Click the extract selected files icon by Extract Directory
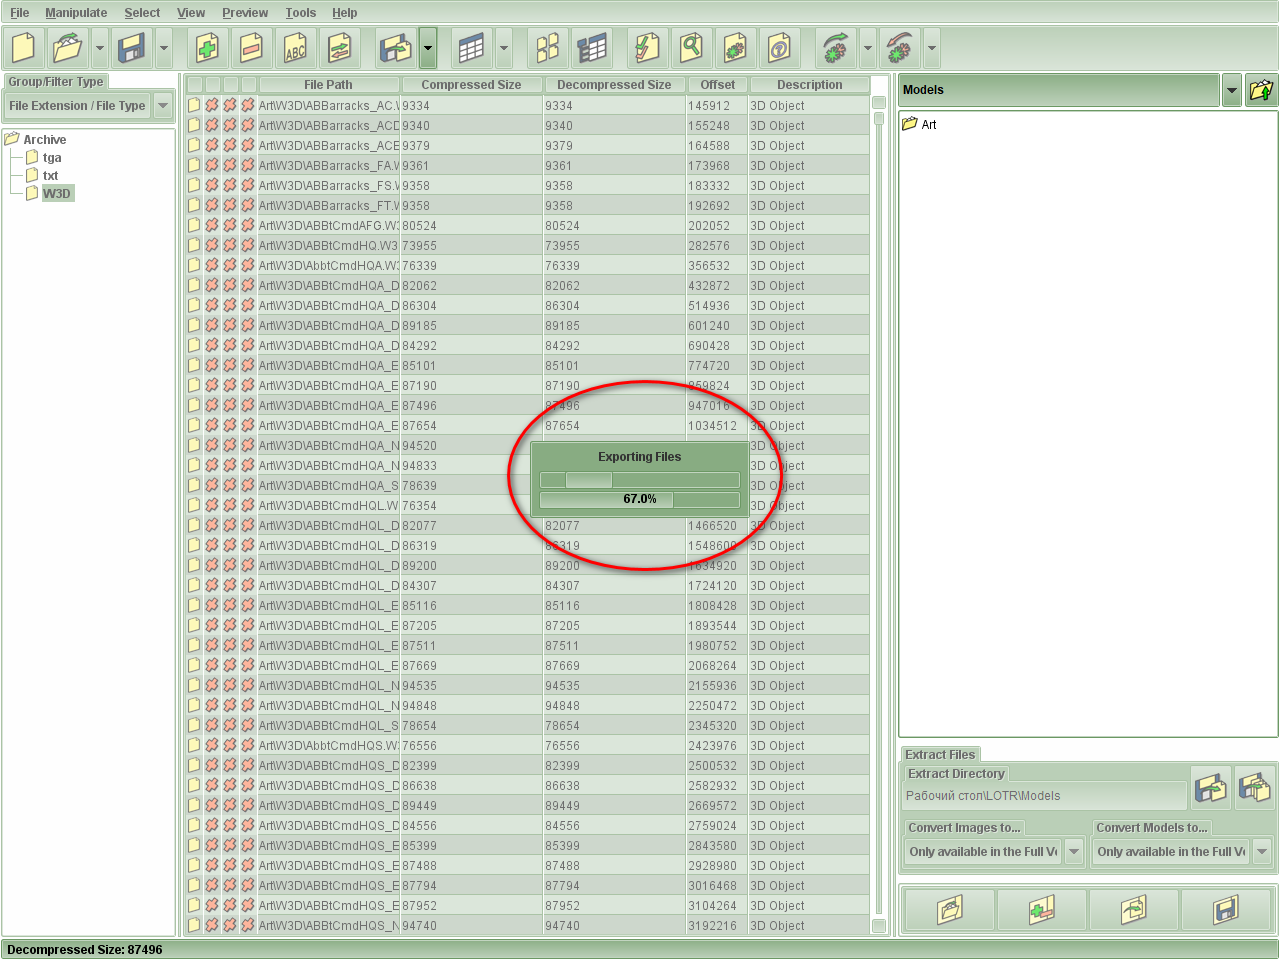This screenshot has width=1280, height=960. (1211, 787)
